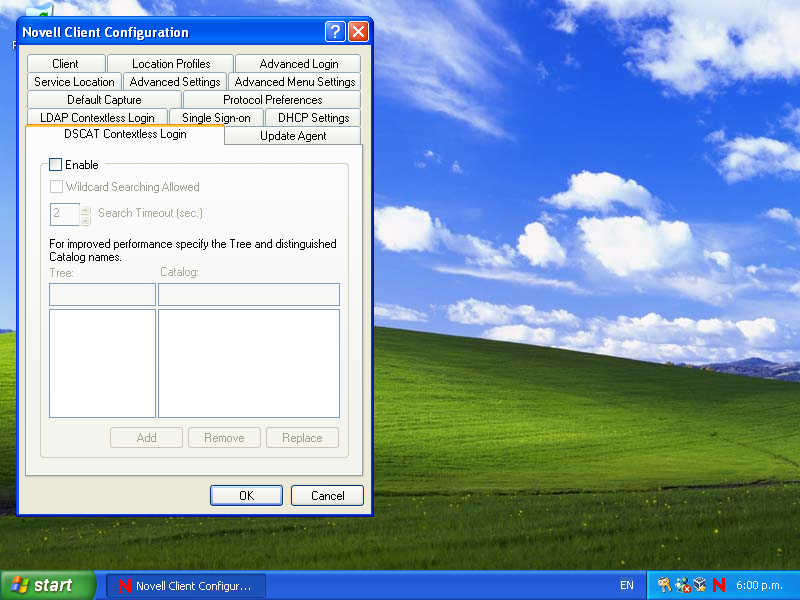Click the Add button
This screenshot has height=600, width=800.
coord(146,438)
